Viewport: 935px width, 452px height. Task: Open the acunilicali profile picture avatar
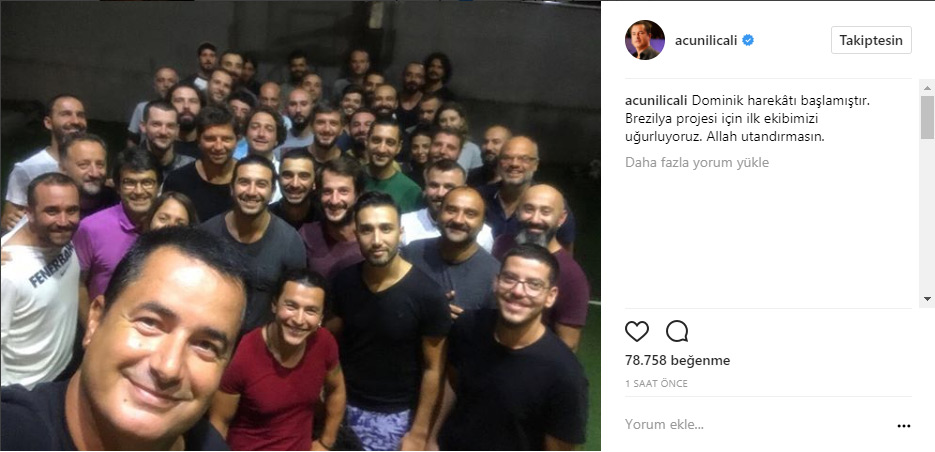[645, 40]
